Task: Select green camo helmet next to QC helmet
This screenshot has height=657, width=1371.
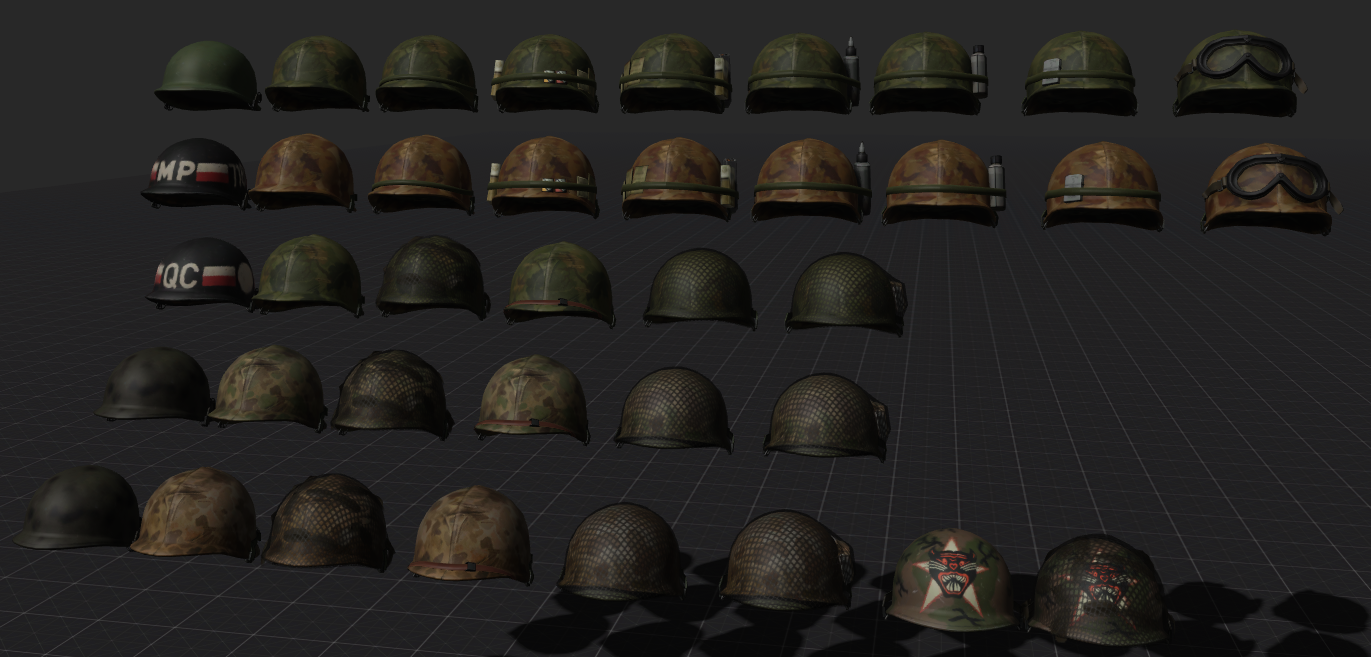Action: [x=307, y=274]
